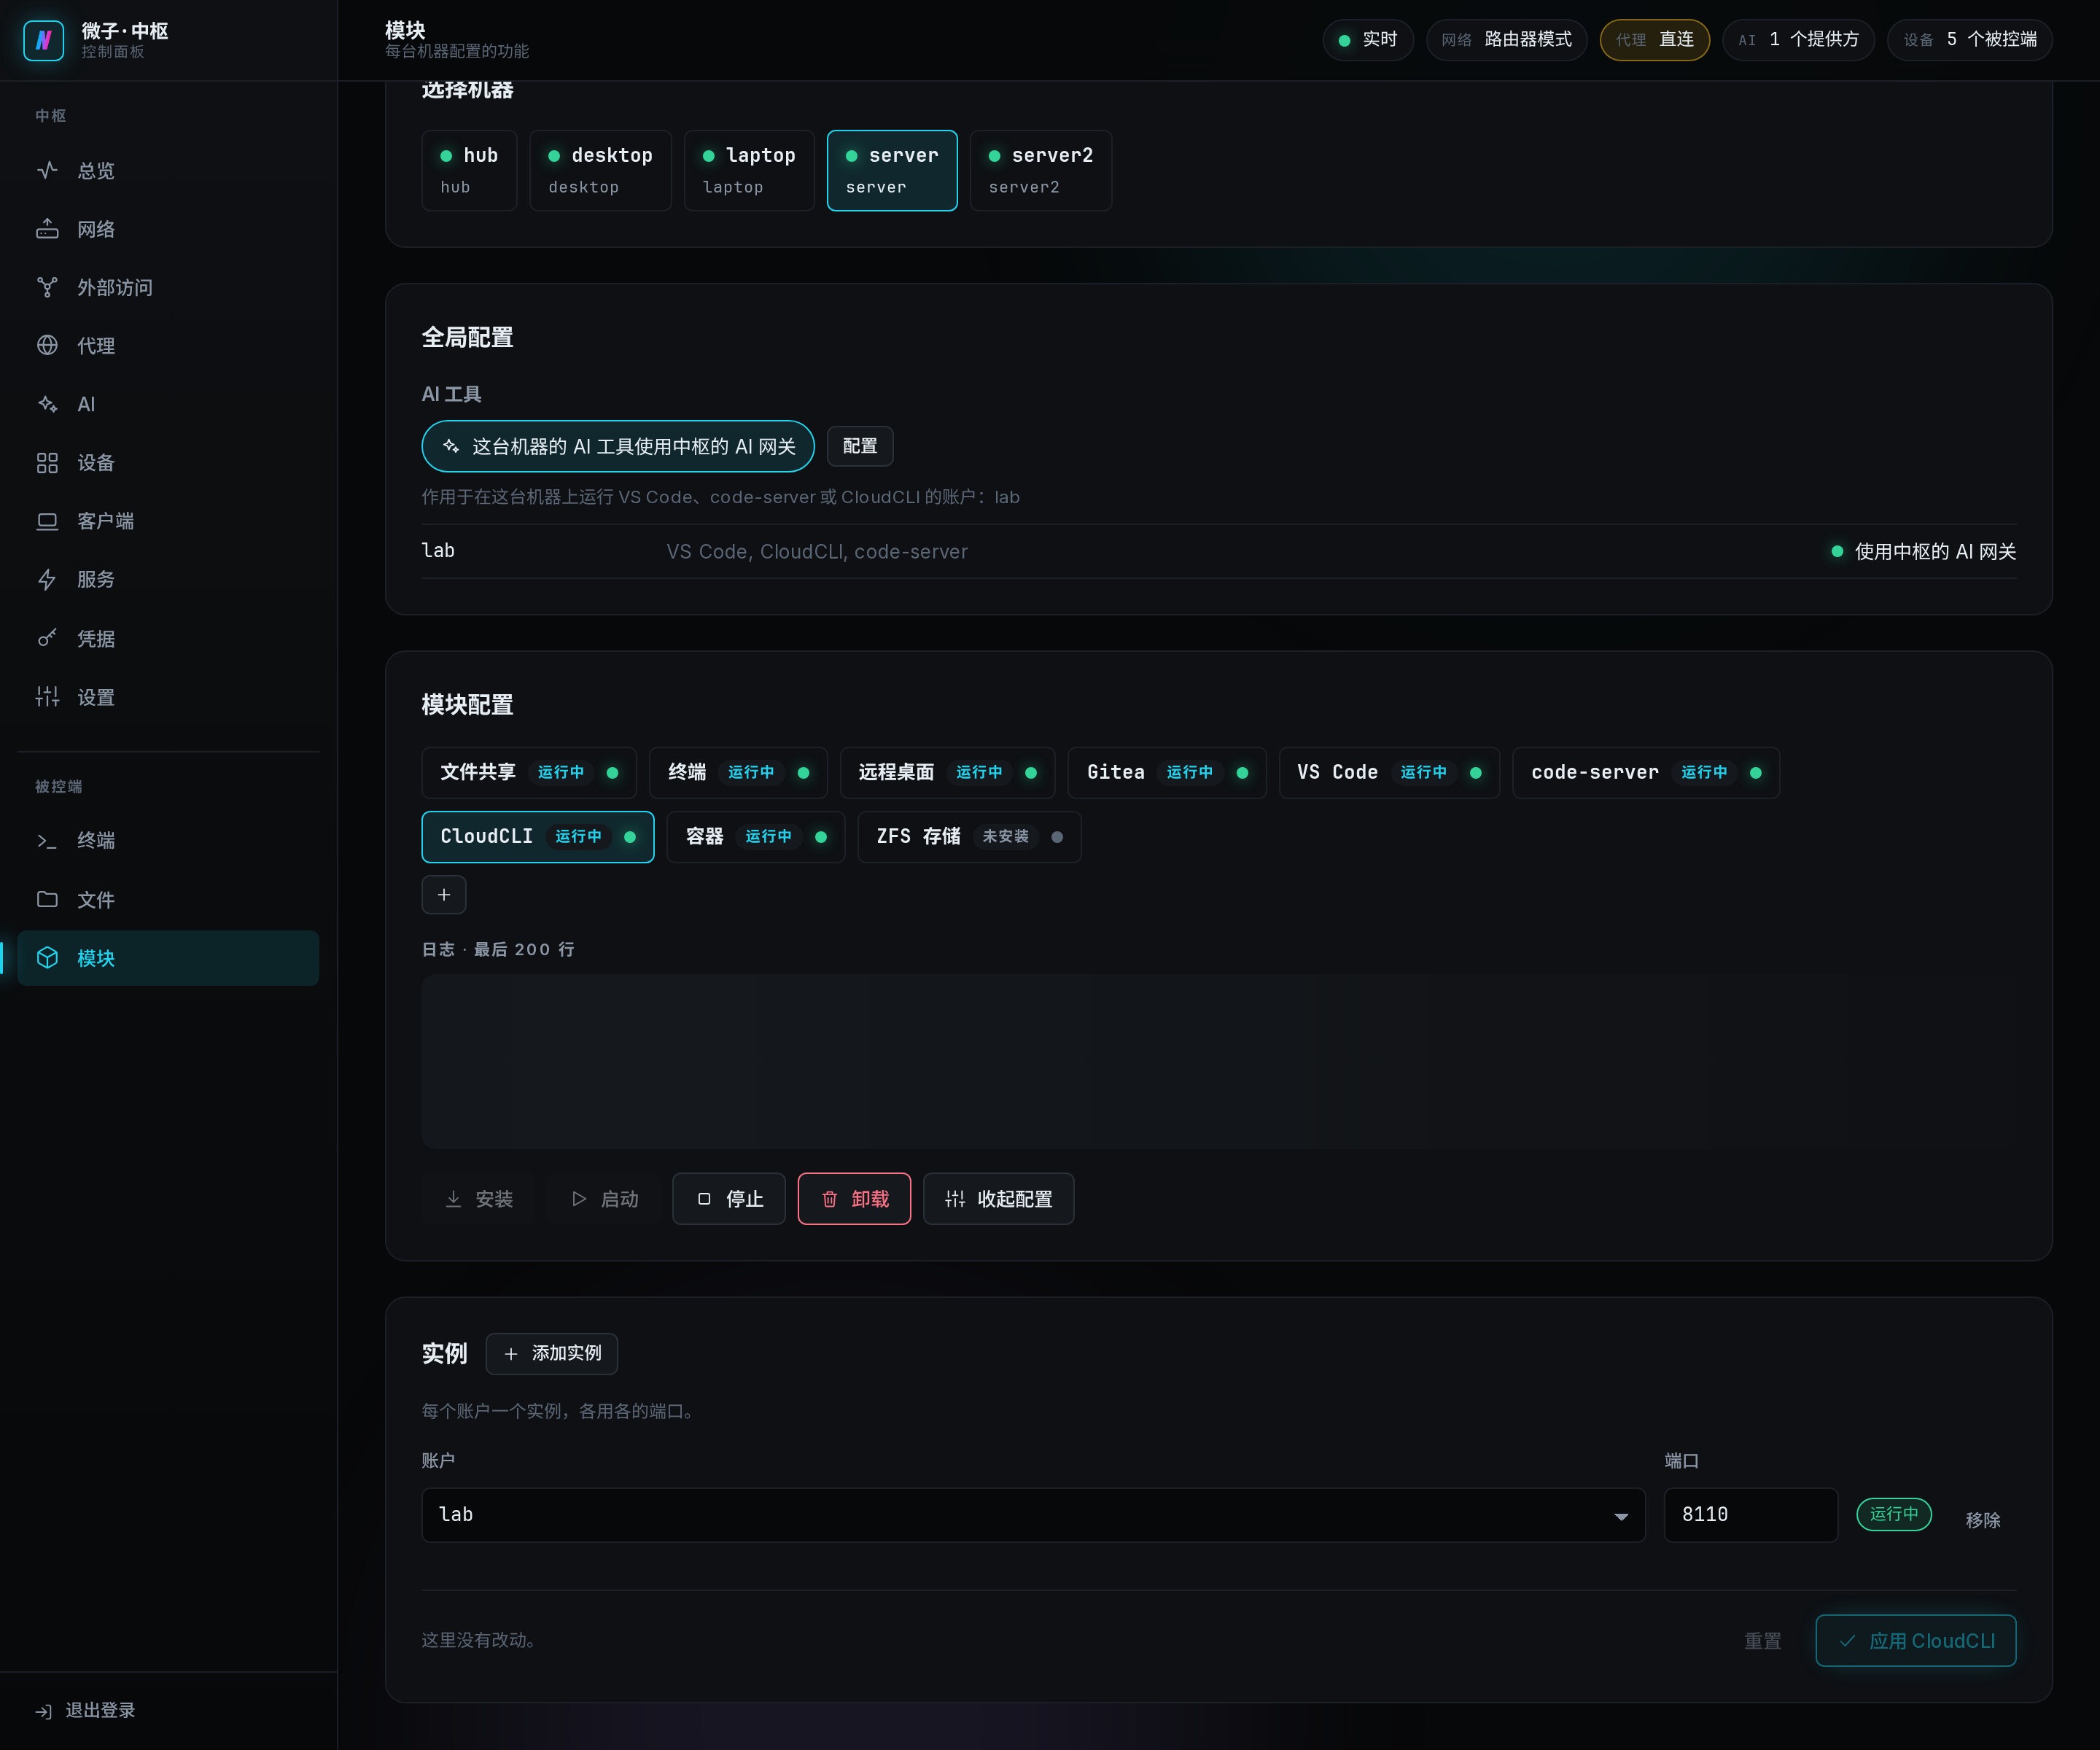
Task: Select the desktop machine
Action: (x=600, y=170)
